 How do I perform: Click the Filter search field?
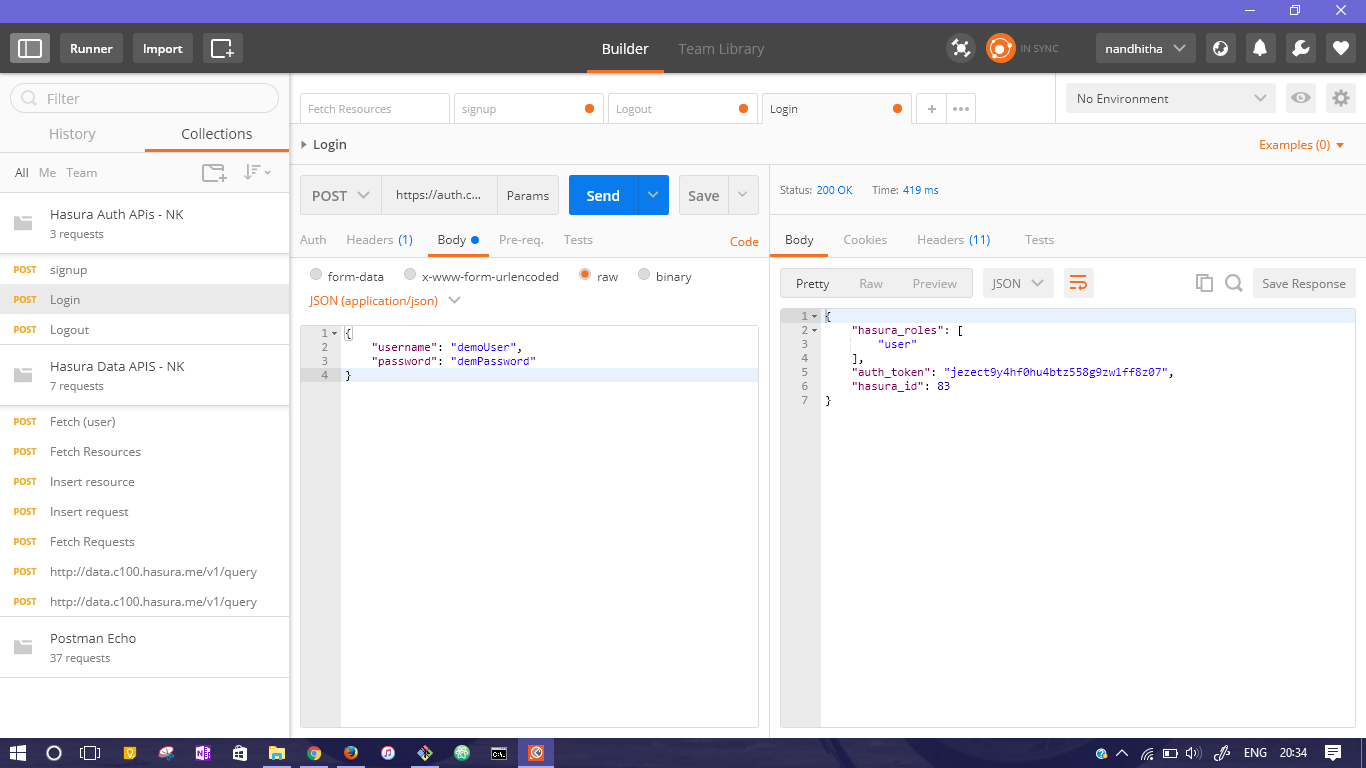point(145,98)
